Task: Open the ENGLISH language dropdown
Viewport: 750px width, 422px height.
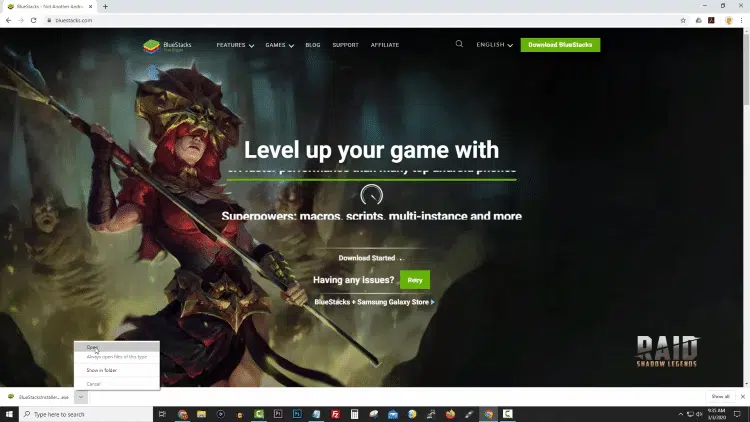Action: point(495,44)
